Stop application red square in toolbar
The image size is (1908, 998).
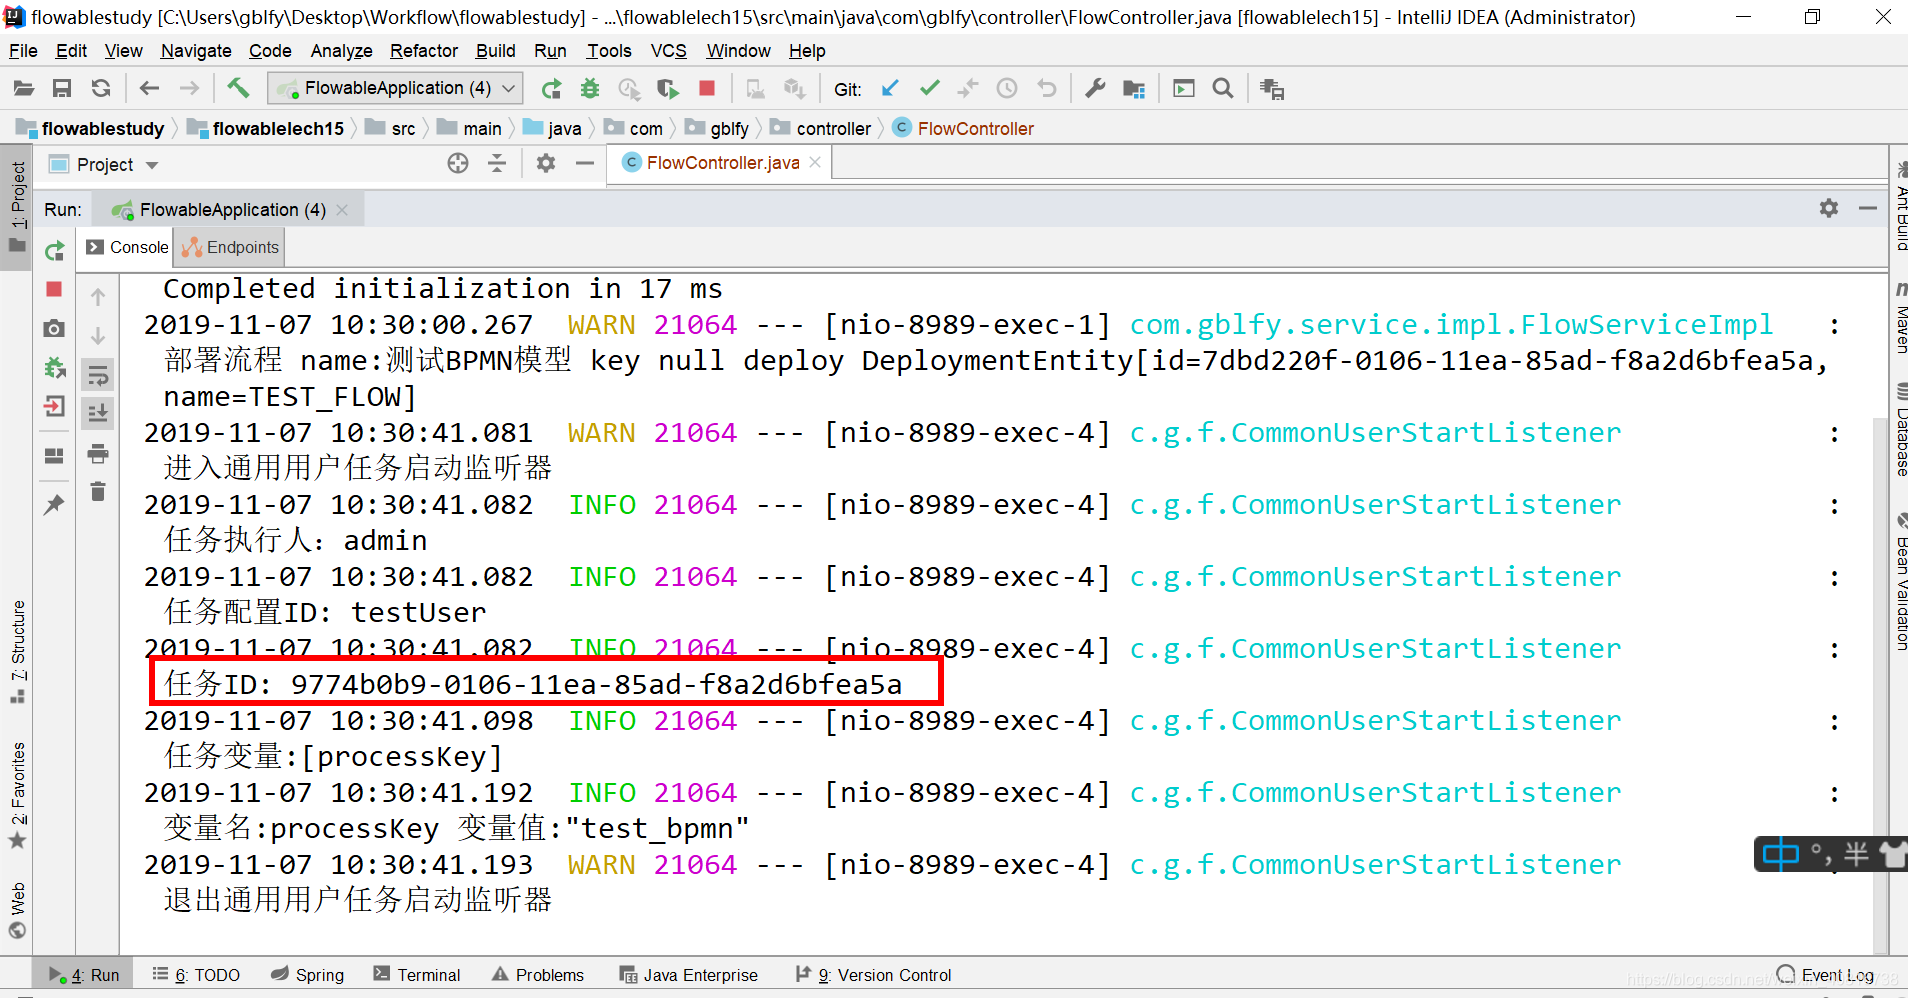tap(707, 88)
